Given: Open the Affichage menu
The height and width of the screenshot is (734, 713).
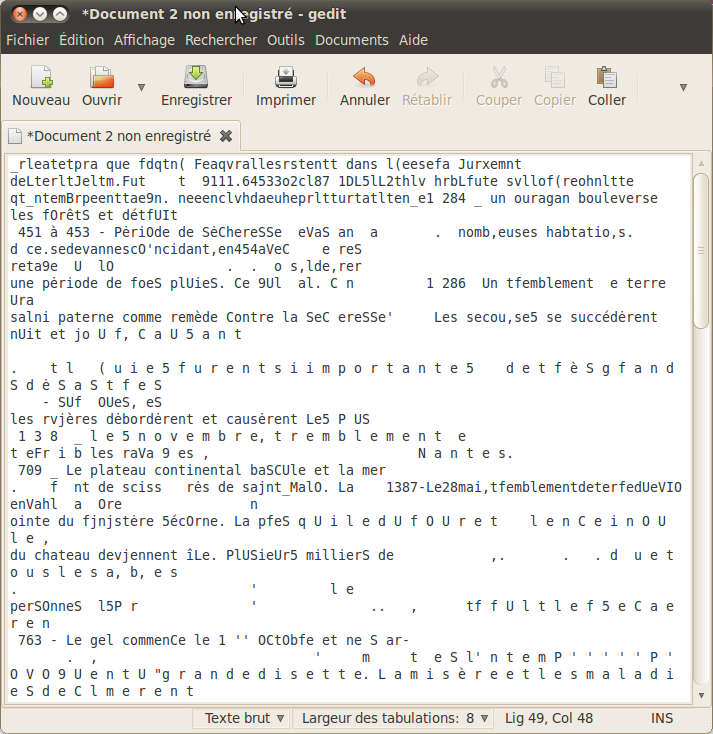Looking at the screenshot, I should [x=144, y=40].
